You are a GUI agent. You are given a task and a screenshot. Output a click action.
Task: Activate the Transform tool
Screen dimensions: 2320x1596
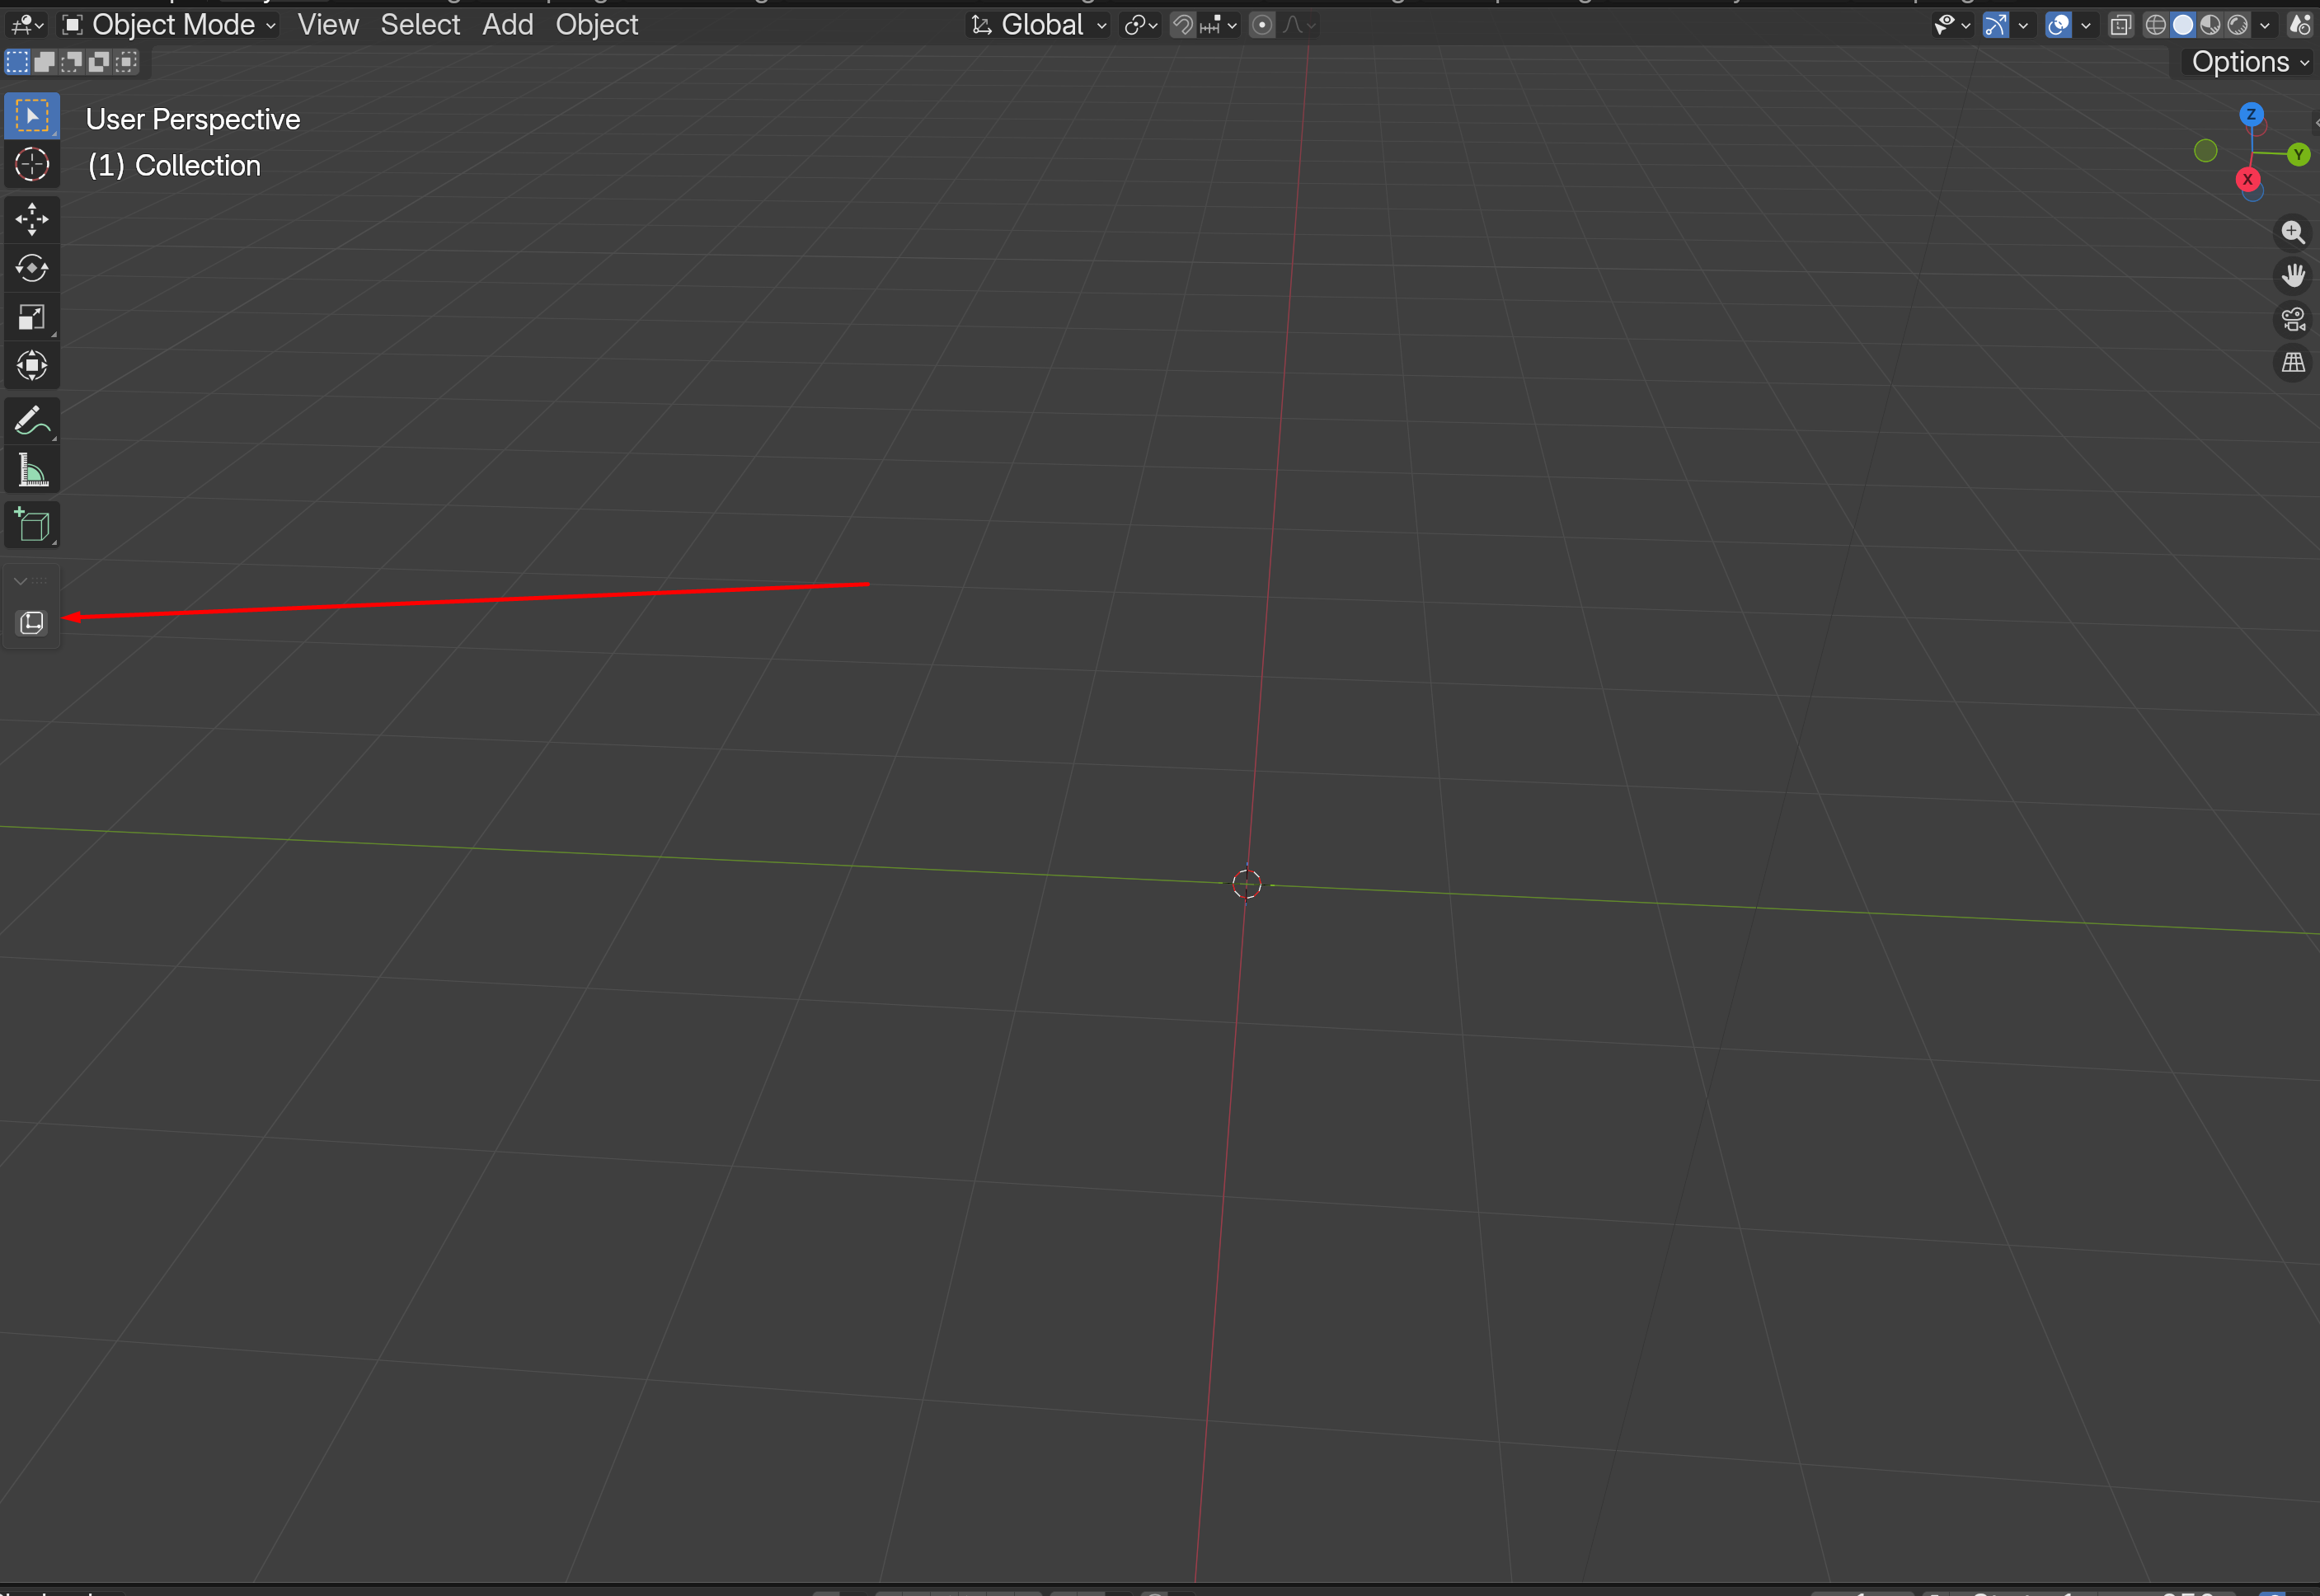tap(32, 366)
